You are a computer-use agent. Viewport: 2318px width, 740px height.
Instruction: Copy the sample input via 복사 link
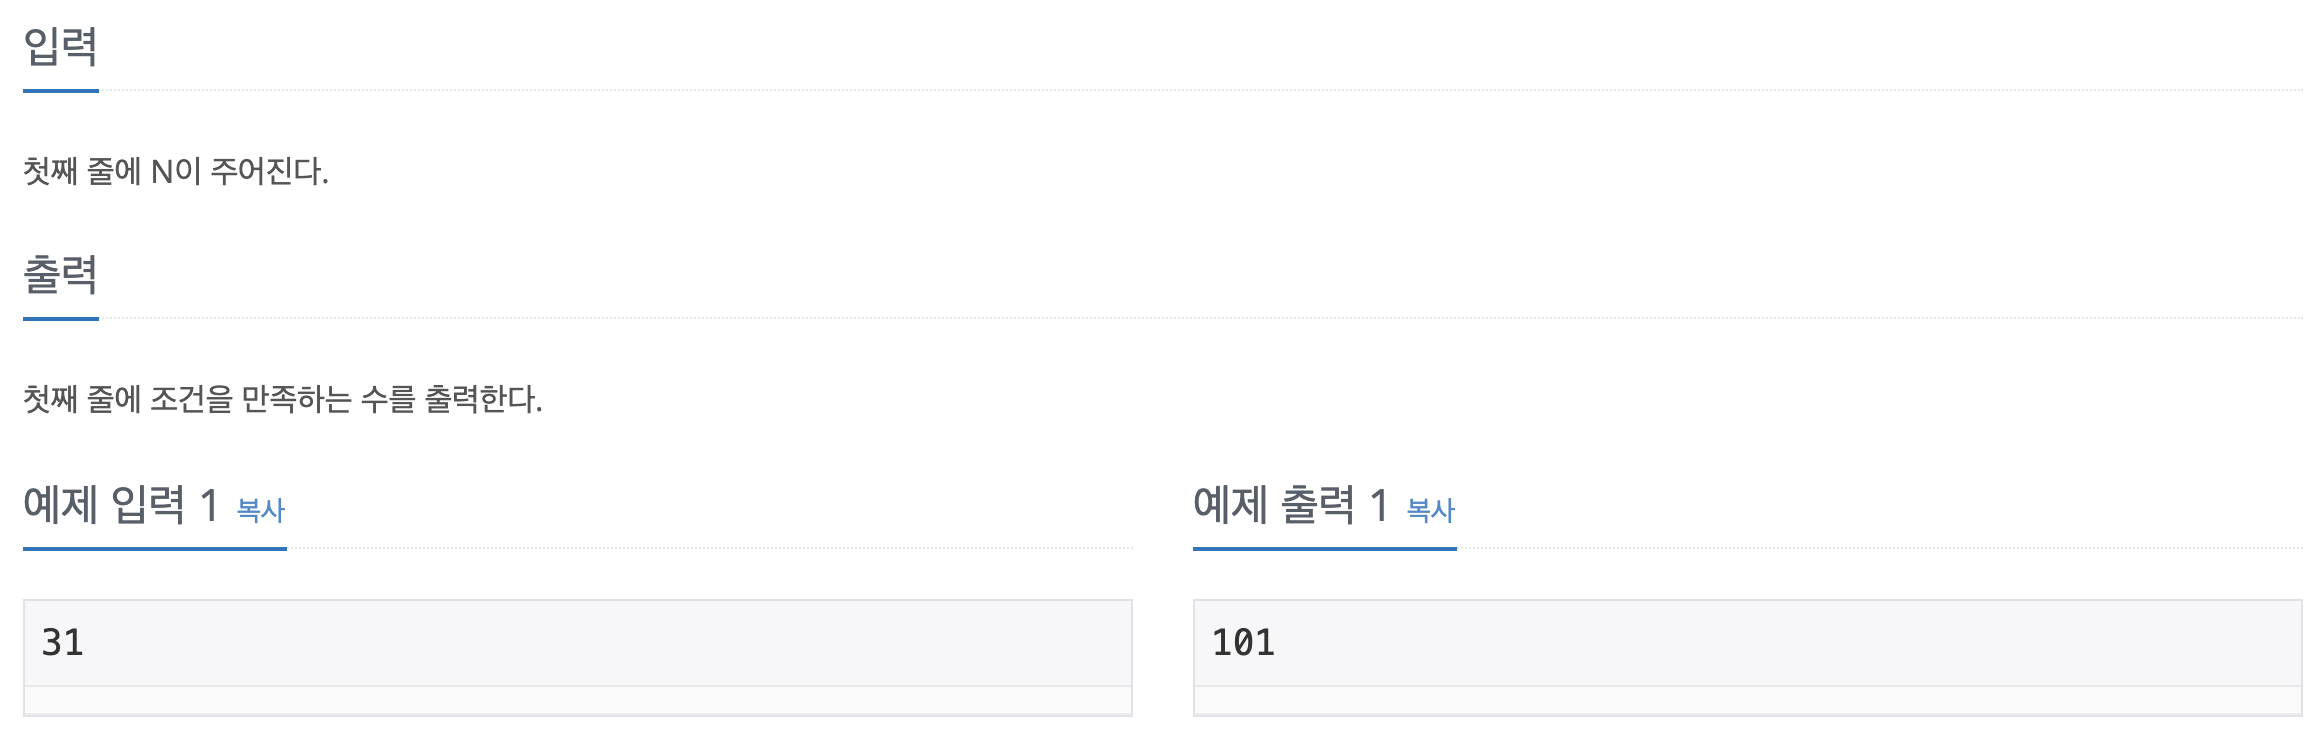[261, 510]
